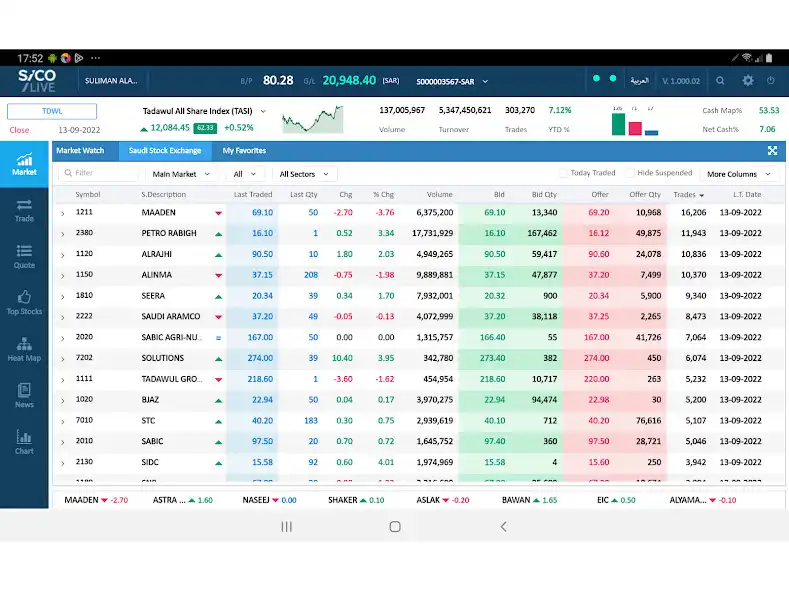
Task: Switch to the My Favorites tab
Action: pos(244,151)
